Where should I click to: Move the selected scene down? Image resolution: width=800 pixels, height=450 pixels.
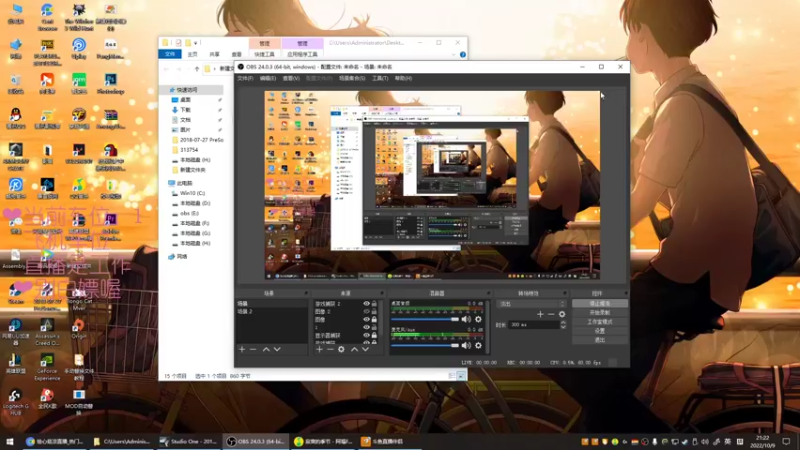click(277, 349)
